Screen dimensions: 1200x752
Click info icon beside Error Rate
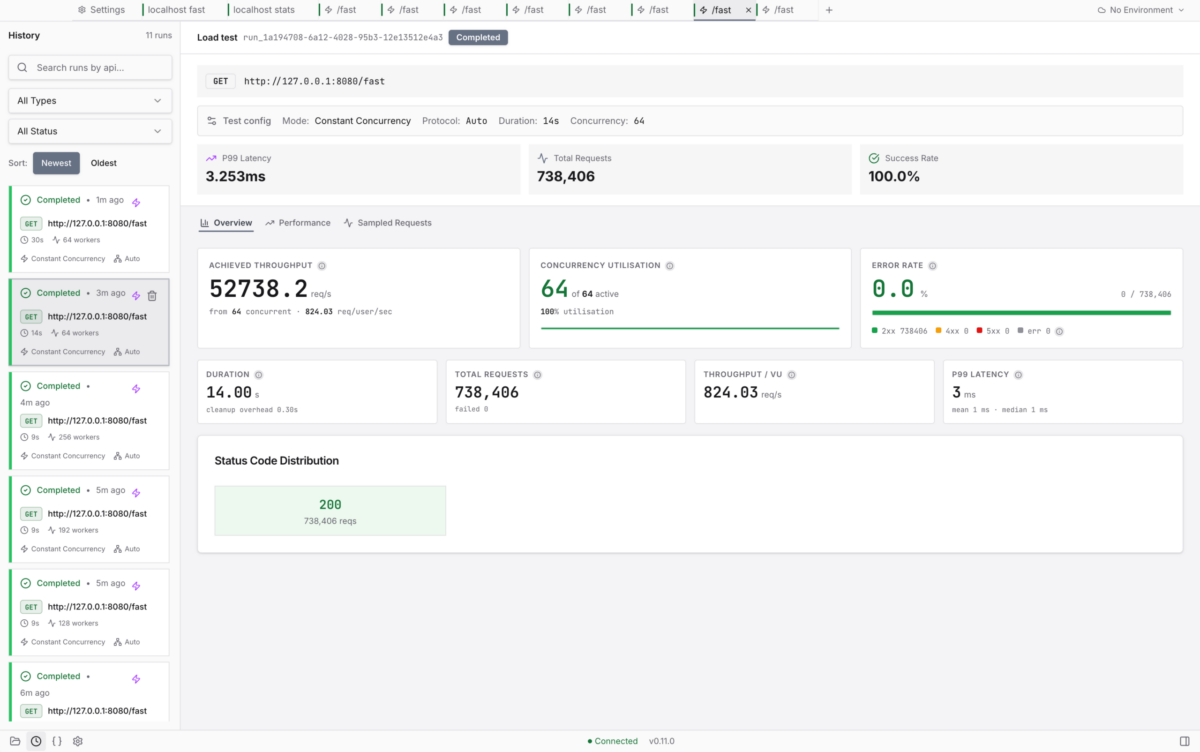(x=932, y=266)
